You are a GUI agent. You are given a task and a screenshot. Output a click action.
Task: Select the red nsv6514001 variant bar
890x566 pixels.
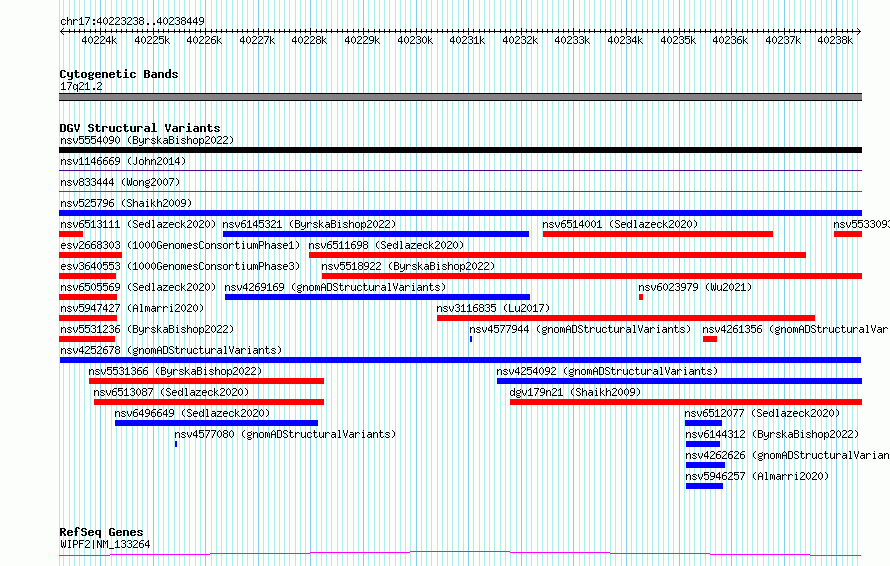coord(658,234)
